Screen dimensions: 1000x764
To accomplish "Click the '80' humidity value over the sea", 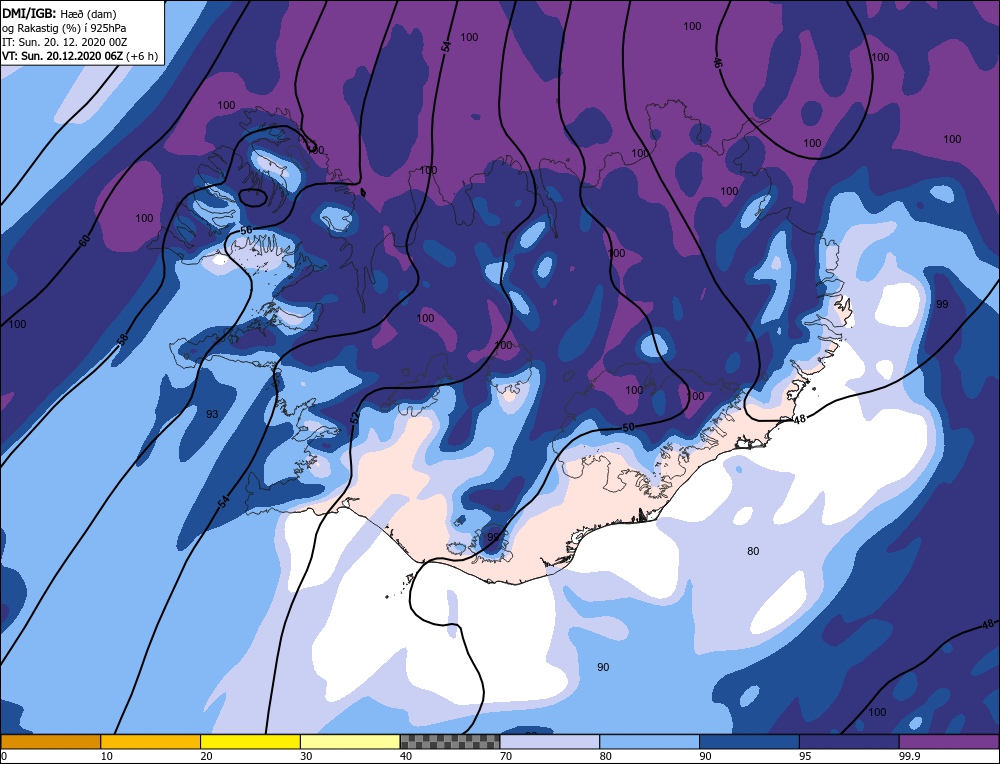I will pos(753,551).
